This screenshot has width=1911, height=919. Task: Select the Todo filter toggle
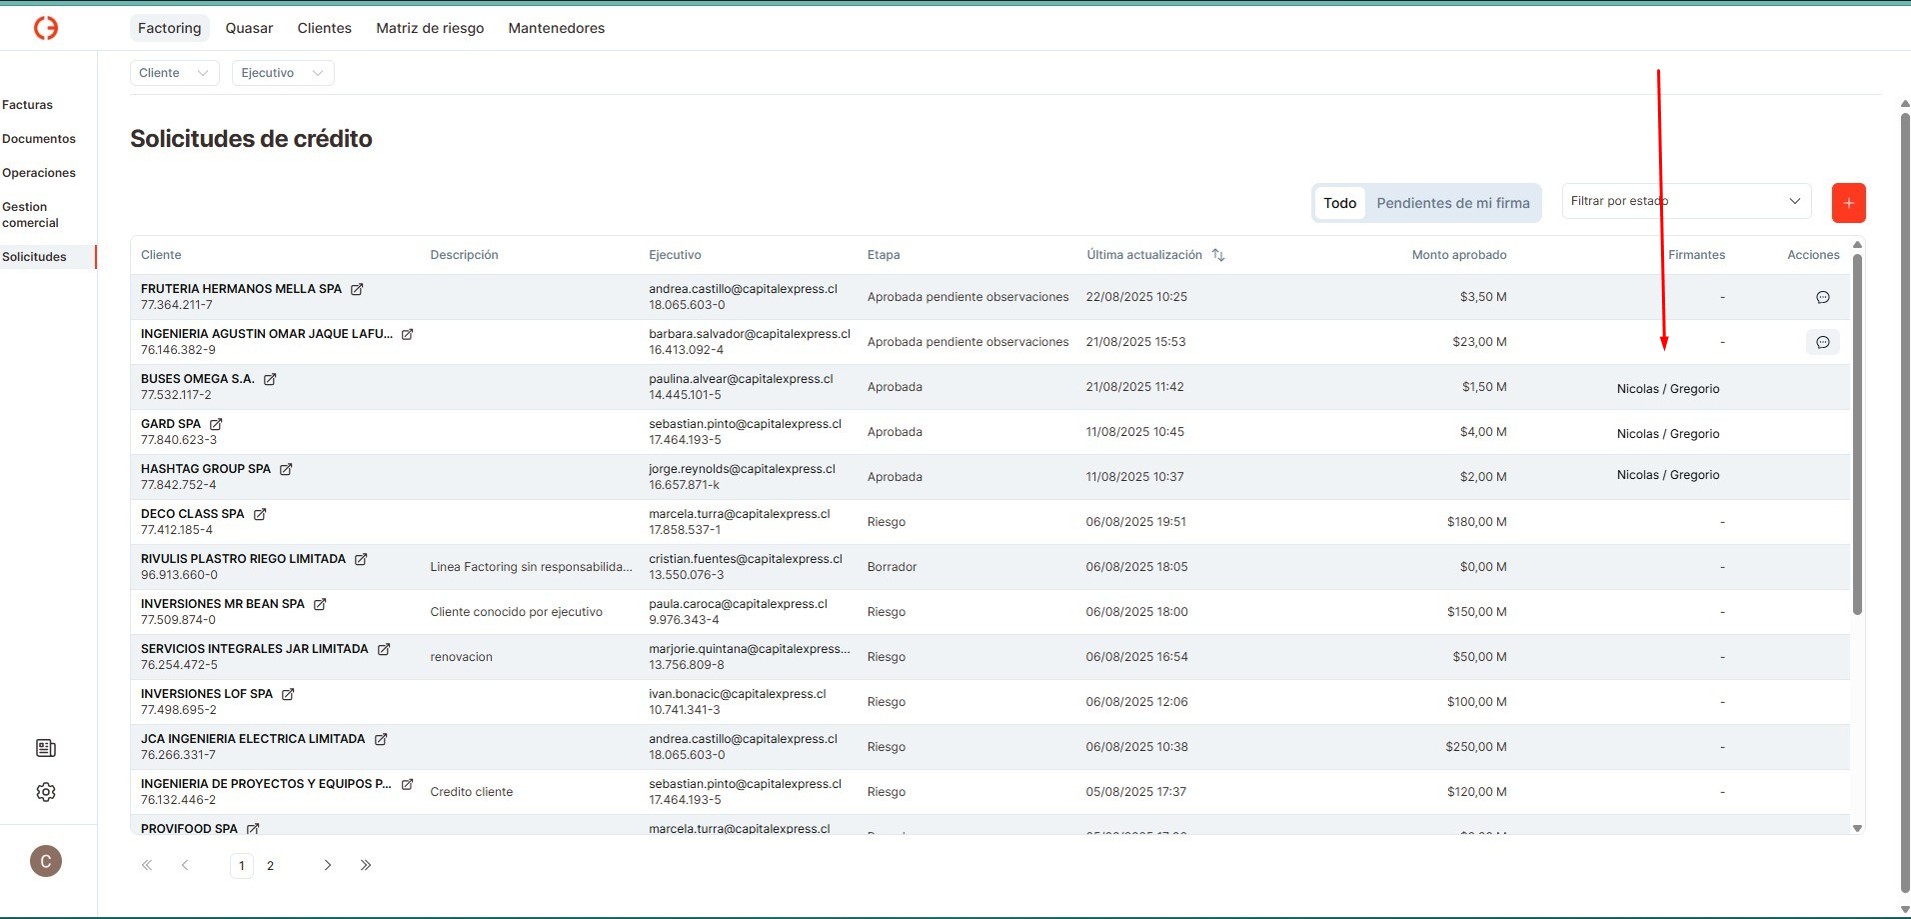click(x=1339, y=203)
